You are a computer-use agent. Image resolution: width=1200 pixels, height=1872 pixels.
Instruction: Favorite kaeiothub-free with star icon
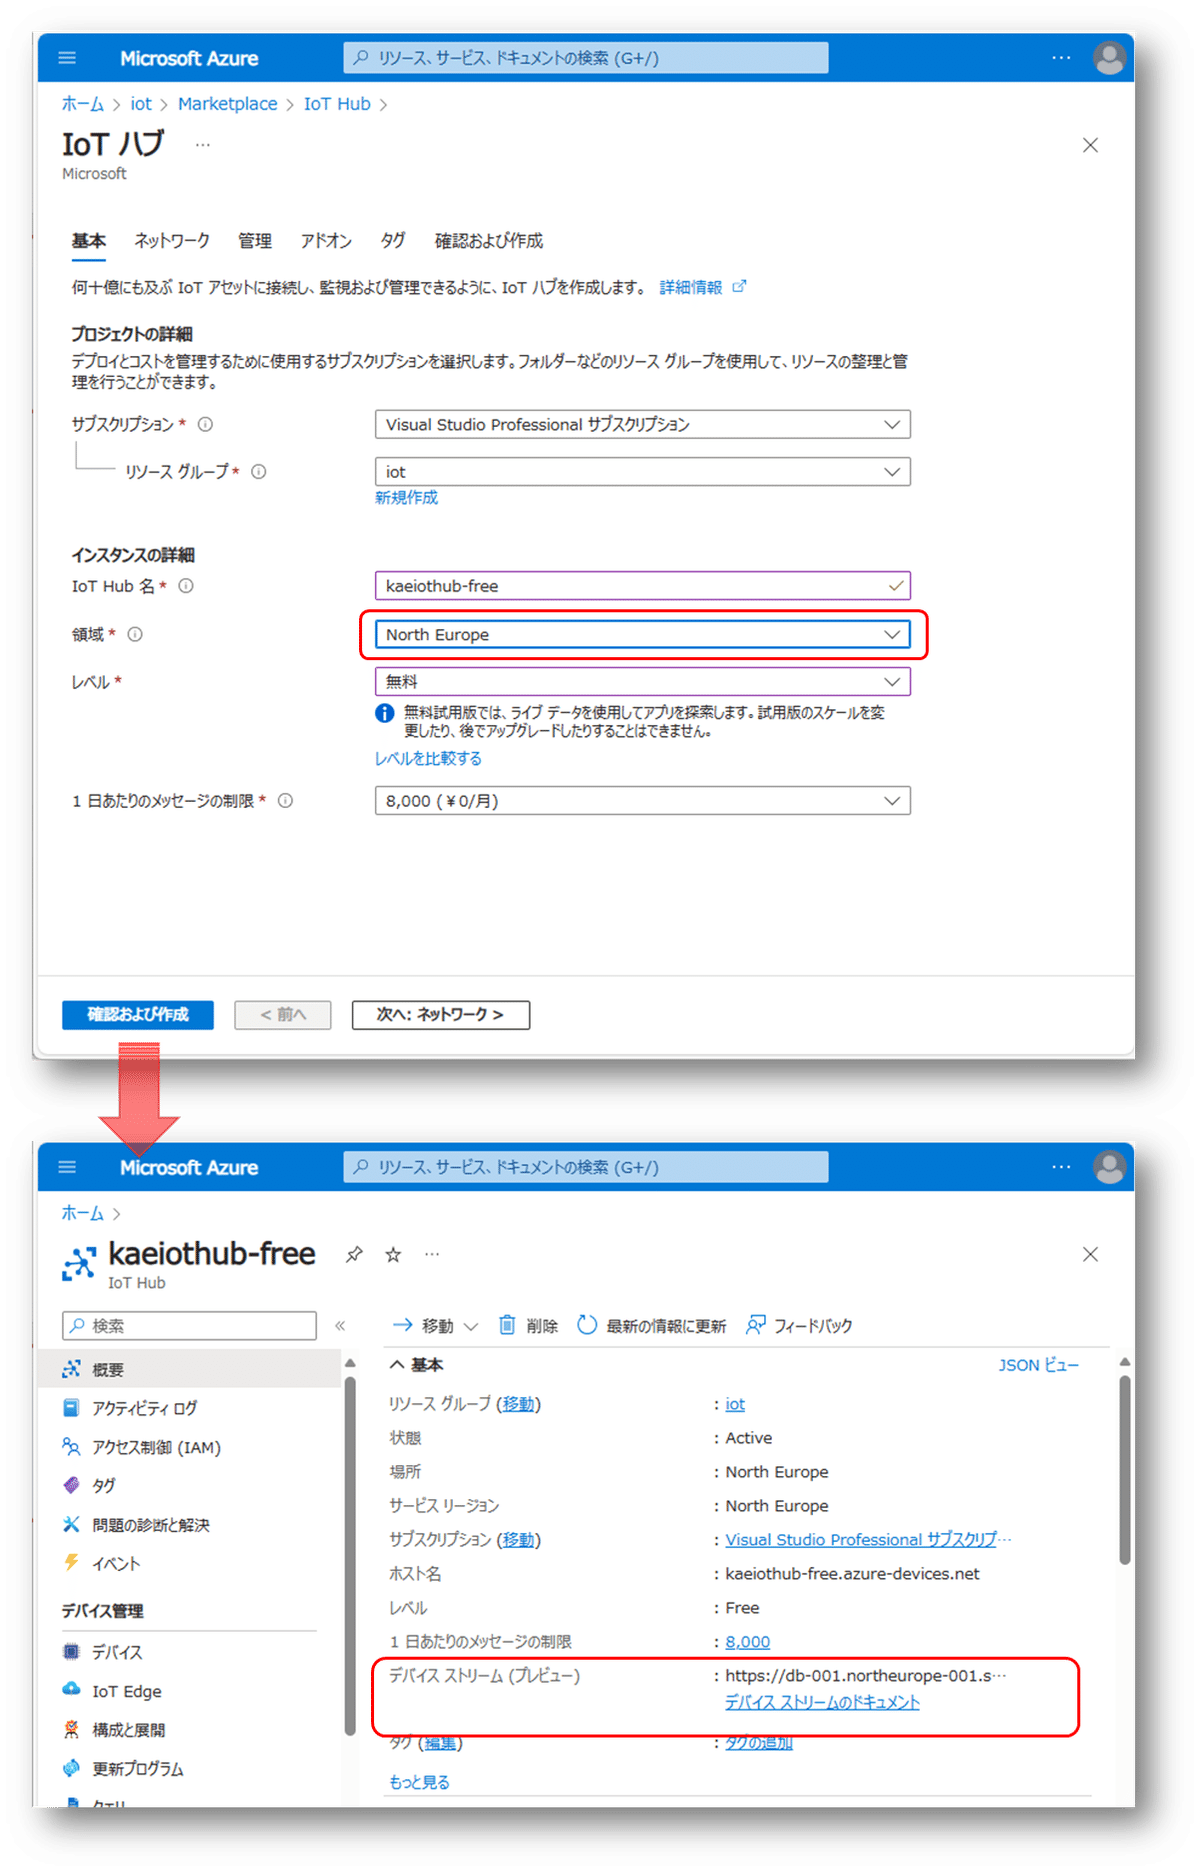coord(393,1254)
